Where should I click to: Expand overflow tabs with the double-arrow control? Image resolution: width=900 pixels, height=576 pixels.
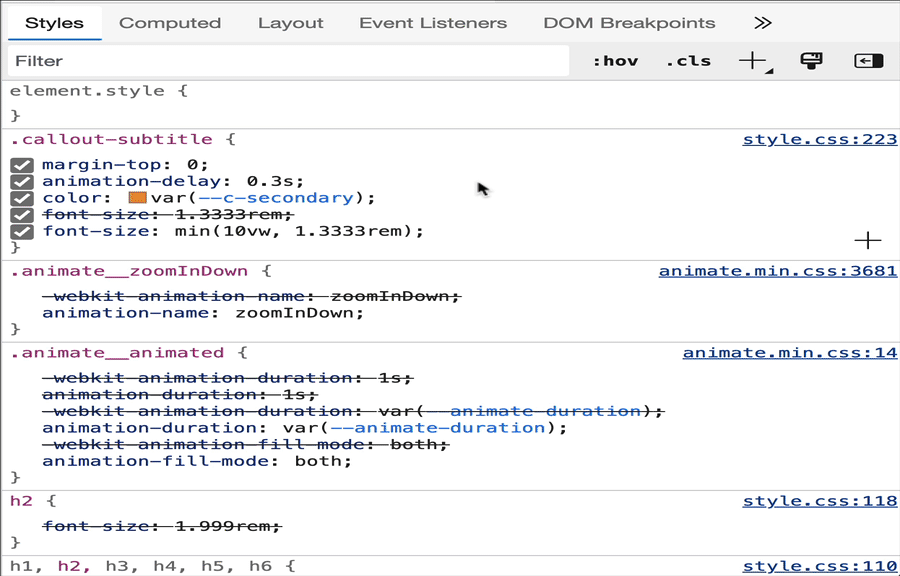(x=762, y=21)
